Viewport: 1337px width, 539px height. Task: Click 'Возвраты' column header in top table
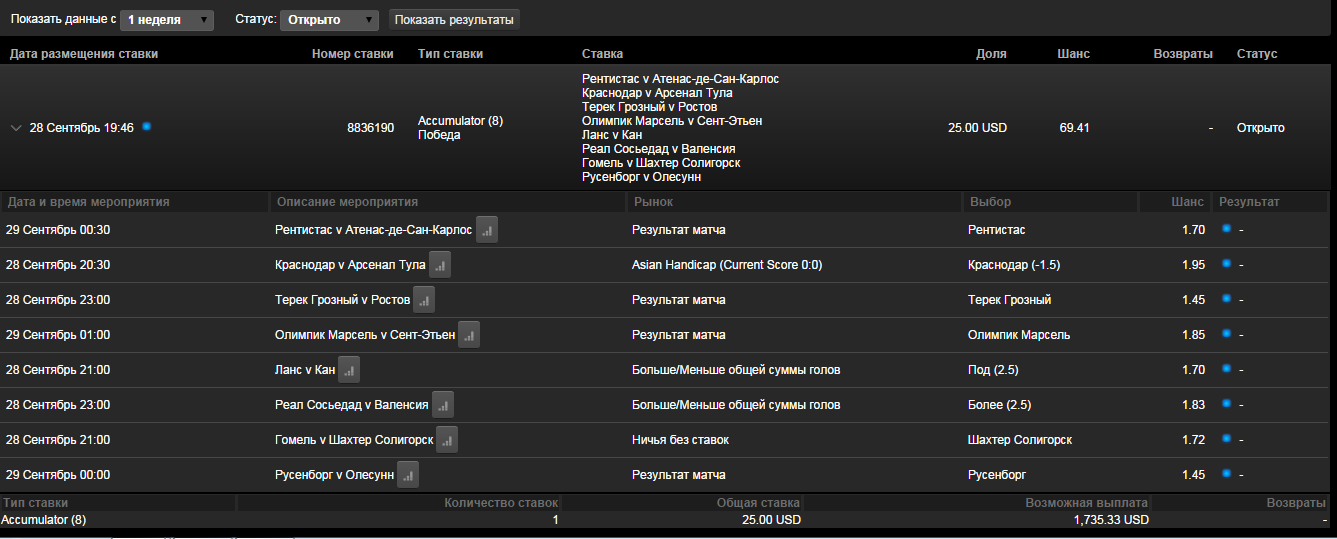click(x=1183, y=54)
